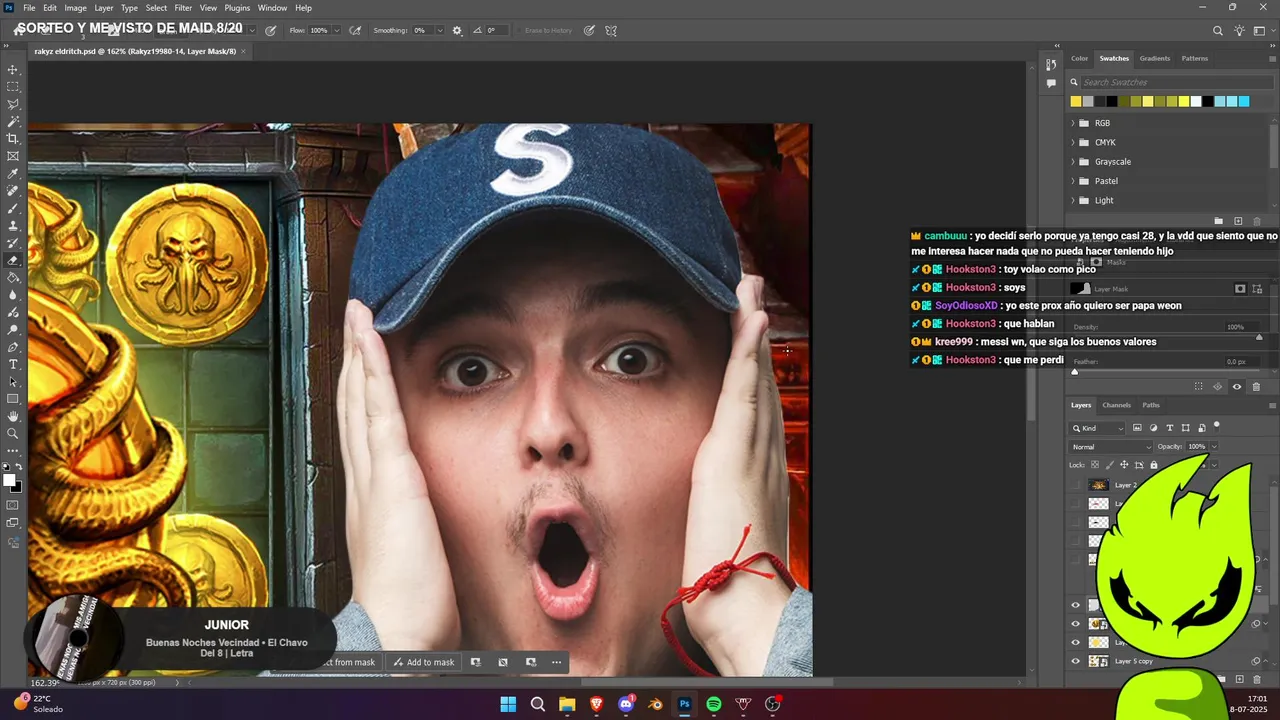Switch to the Channels tab
Image resolution: width=1280 pixels, height=720 pixels.
tap(1116, 405)
